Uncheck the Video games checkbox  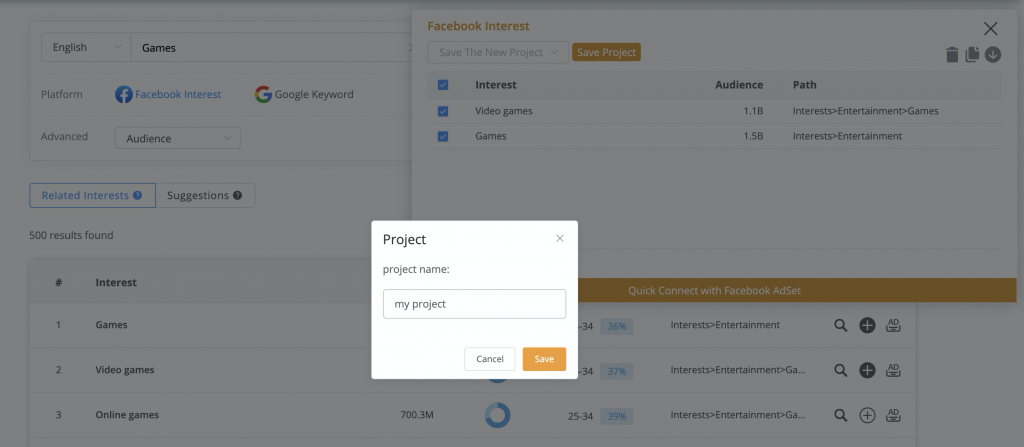pos(443,111)
